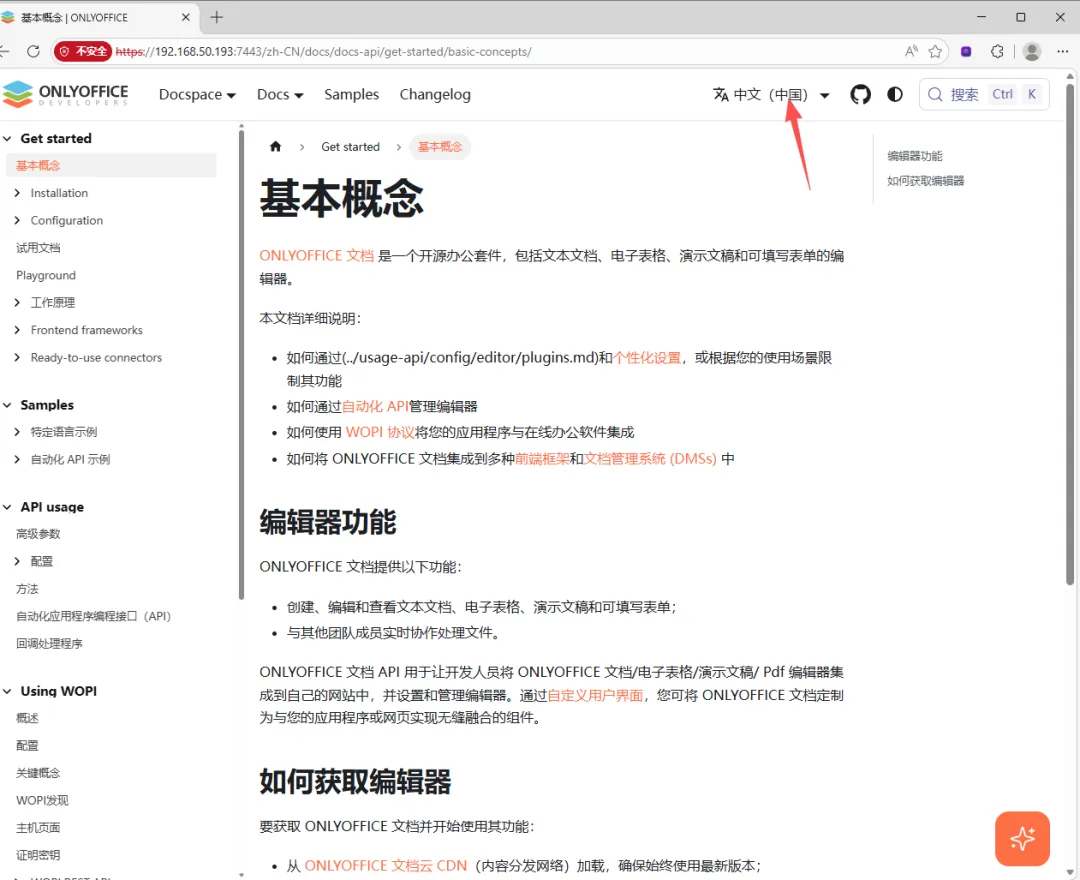Collapse the Samples sidebar section
Screen dimensions: 1080x880
coord(8,405)
